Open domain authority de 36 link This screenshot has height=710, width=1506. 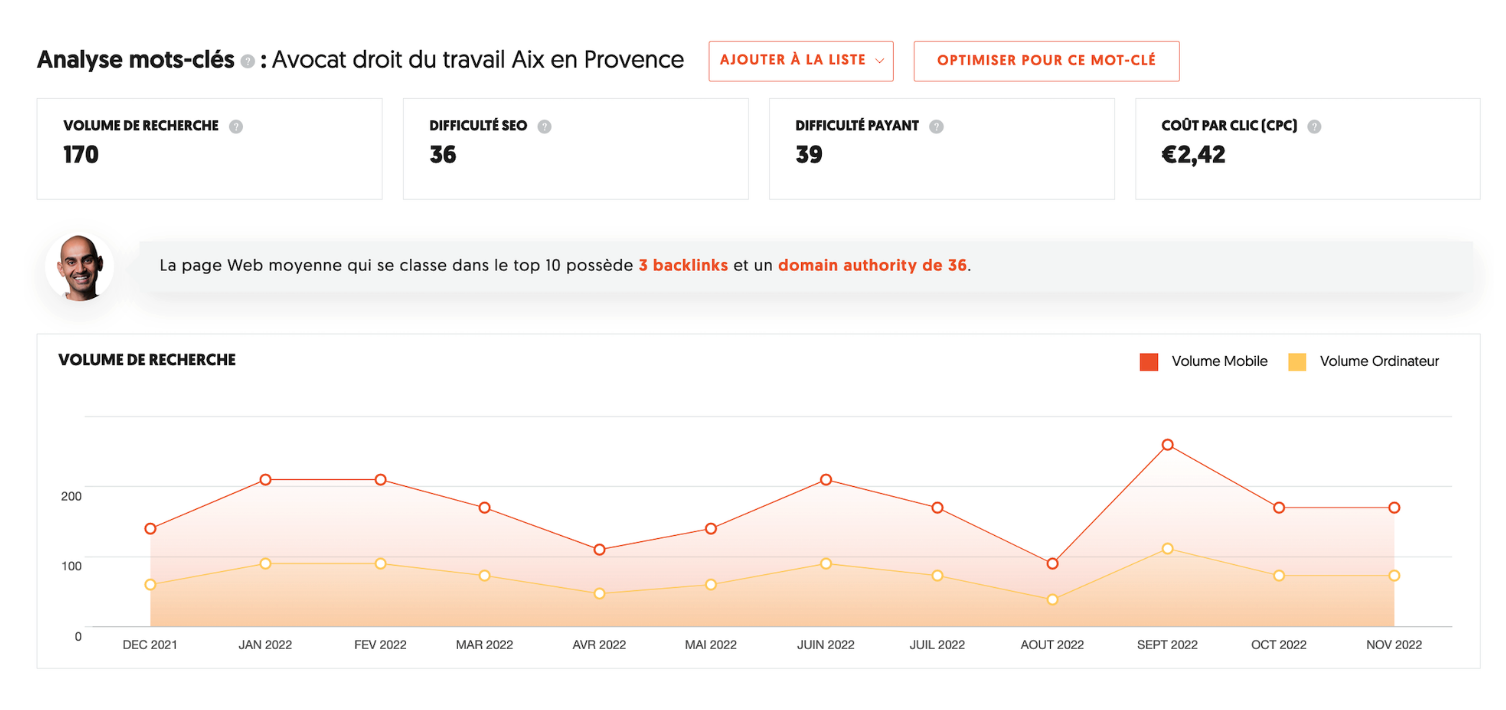(872, 266)
